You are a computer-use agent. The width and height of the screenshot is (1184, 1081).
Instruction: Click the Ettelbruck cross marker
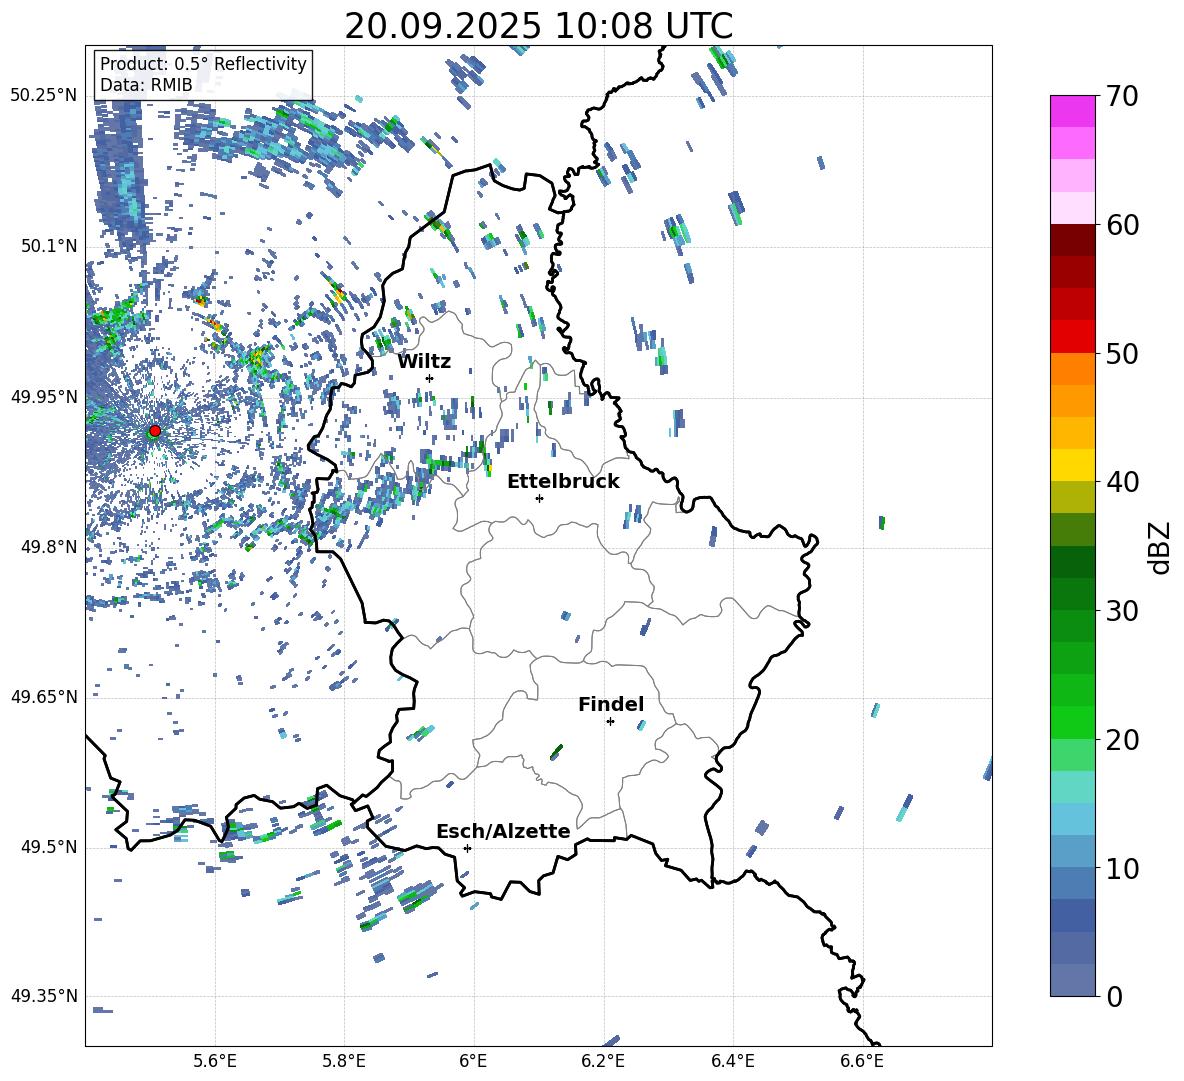[539, 498]
